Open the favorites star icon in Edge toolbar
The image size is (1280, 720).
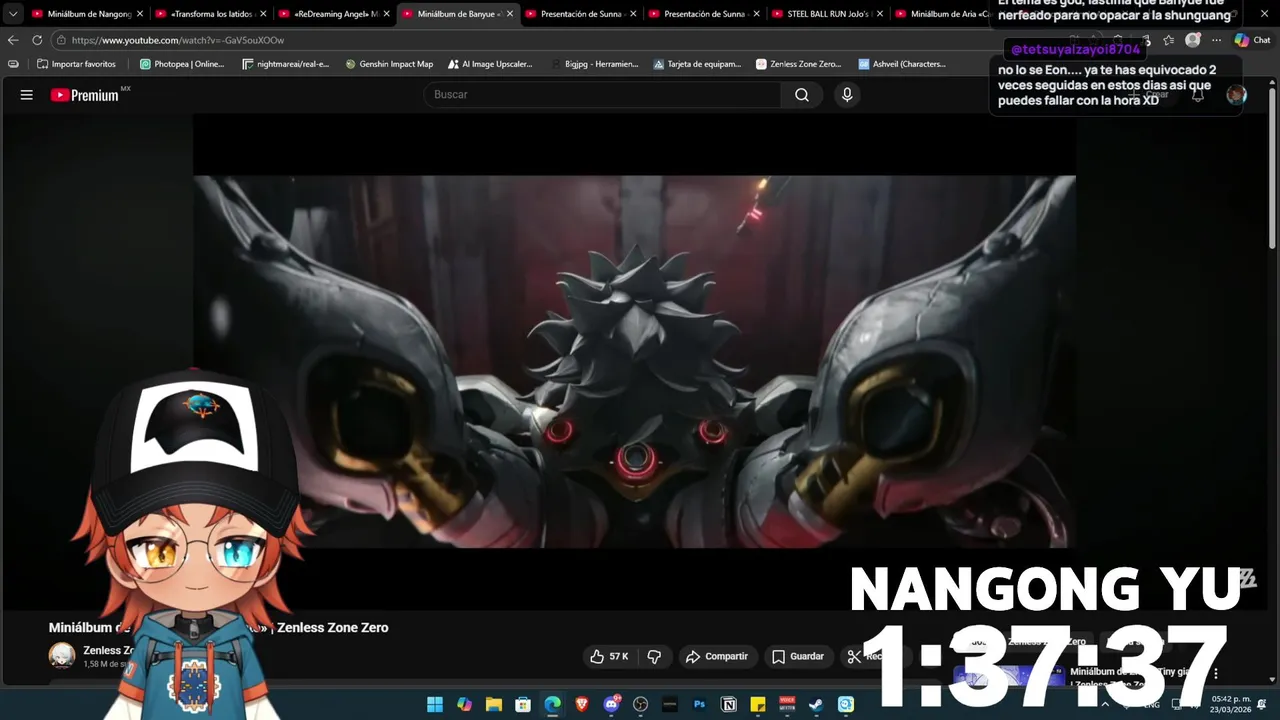point(1168,40)
